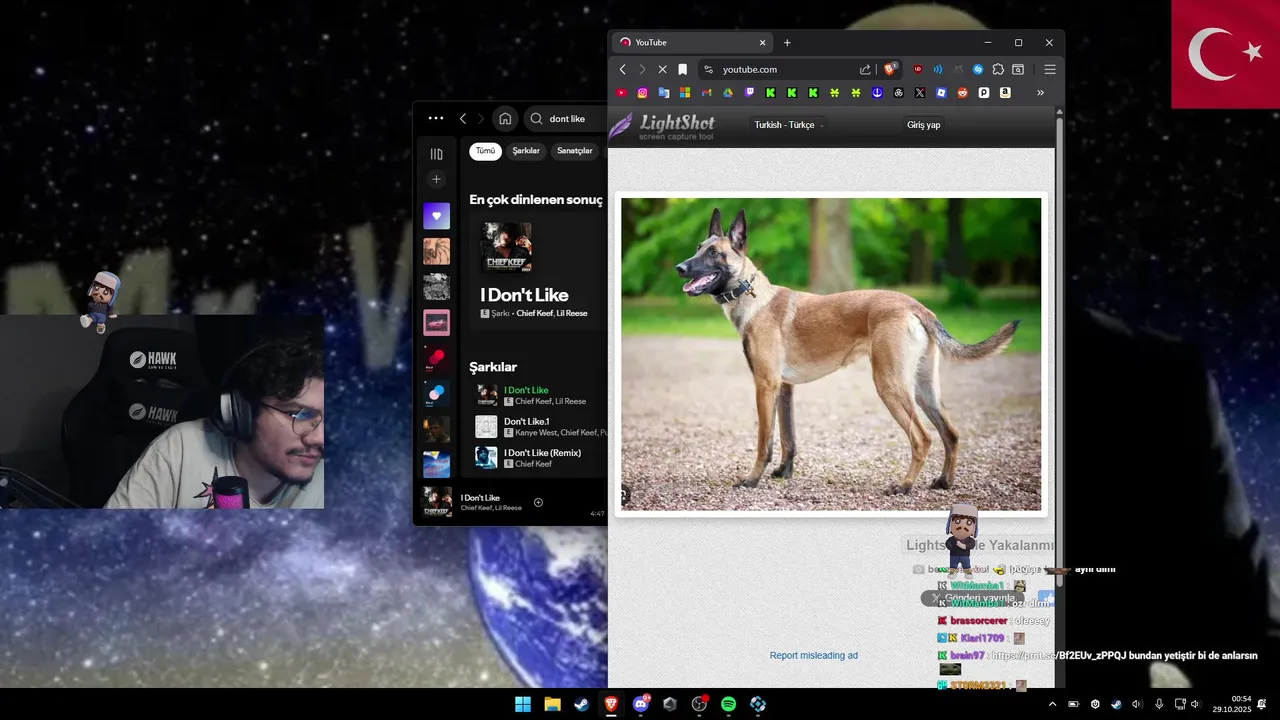1280x720 pixels.
Task: Open the Twitch bookmark icon
Action: pyautogui.click(x=749, y=93)
